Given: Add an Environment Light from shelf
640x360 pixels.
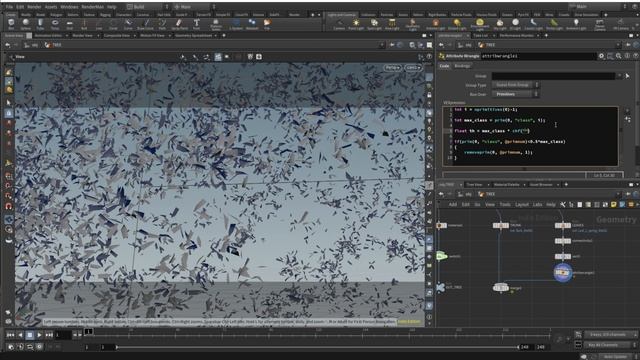Looking at the screenshot, I should [480, 24].
